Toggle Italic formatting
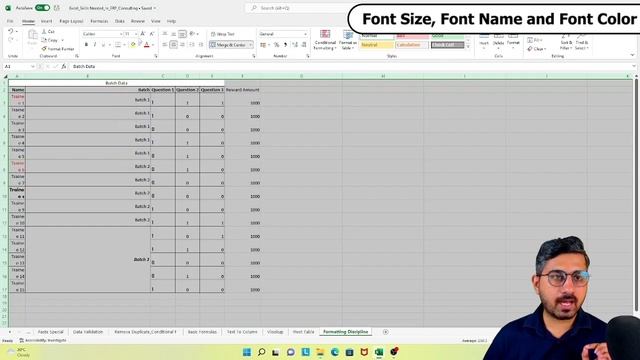The width and height of the screenshot is (640, 360). [x=95, y=44]
